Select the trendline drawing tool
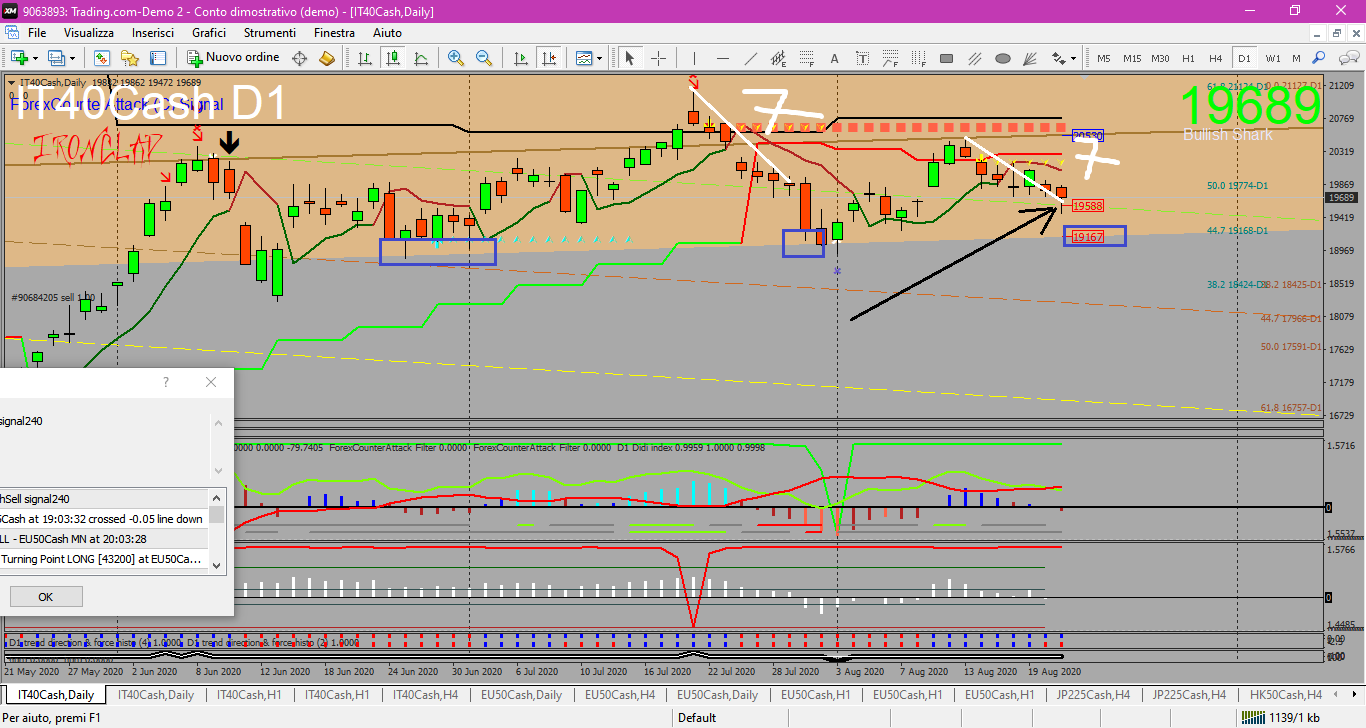The image size is (1366, 728). tap(753, 58)
